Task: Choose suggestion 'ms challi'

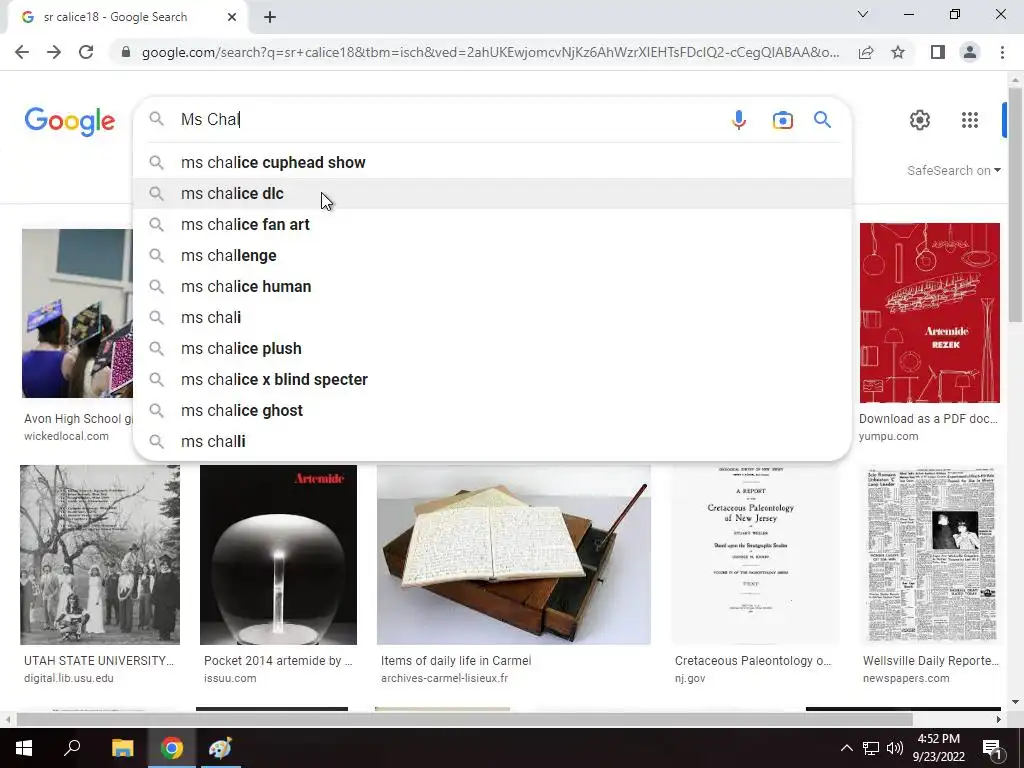Action: pyautogui.click(x=492, y=441)
